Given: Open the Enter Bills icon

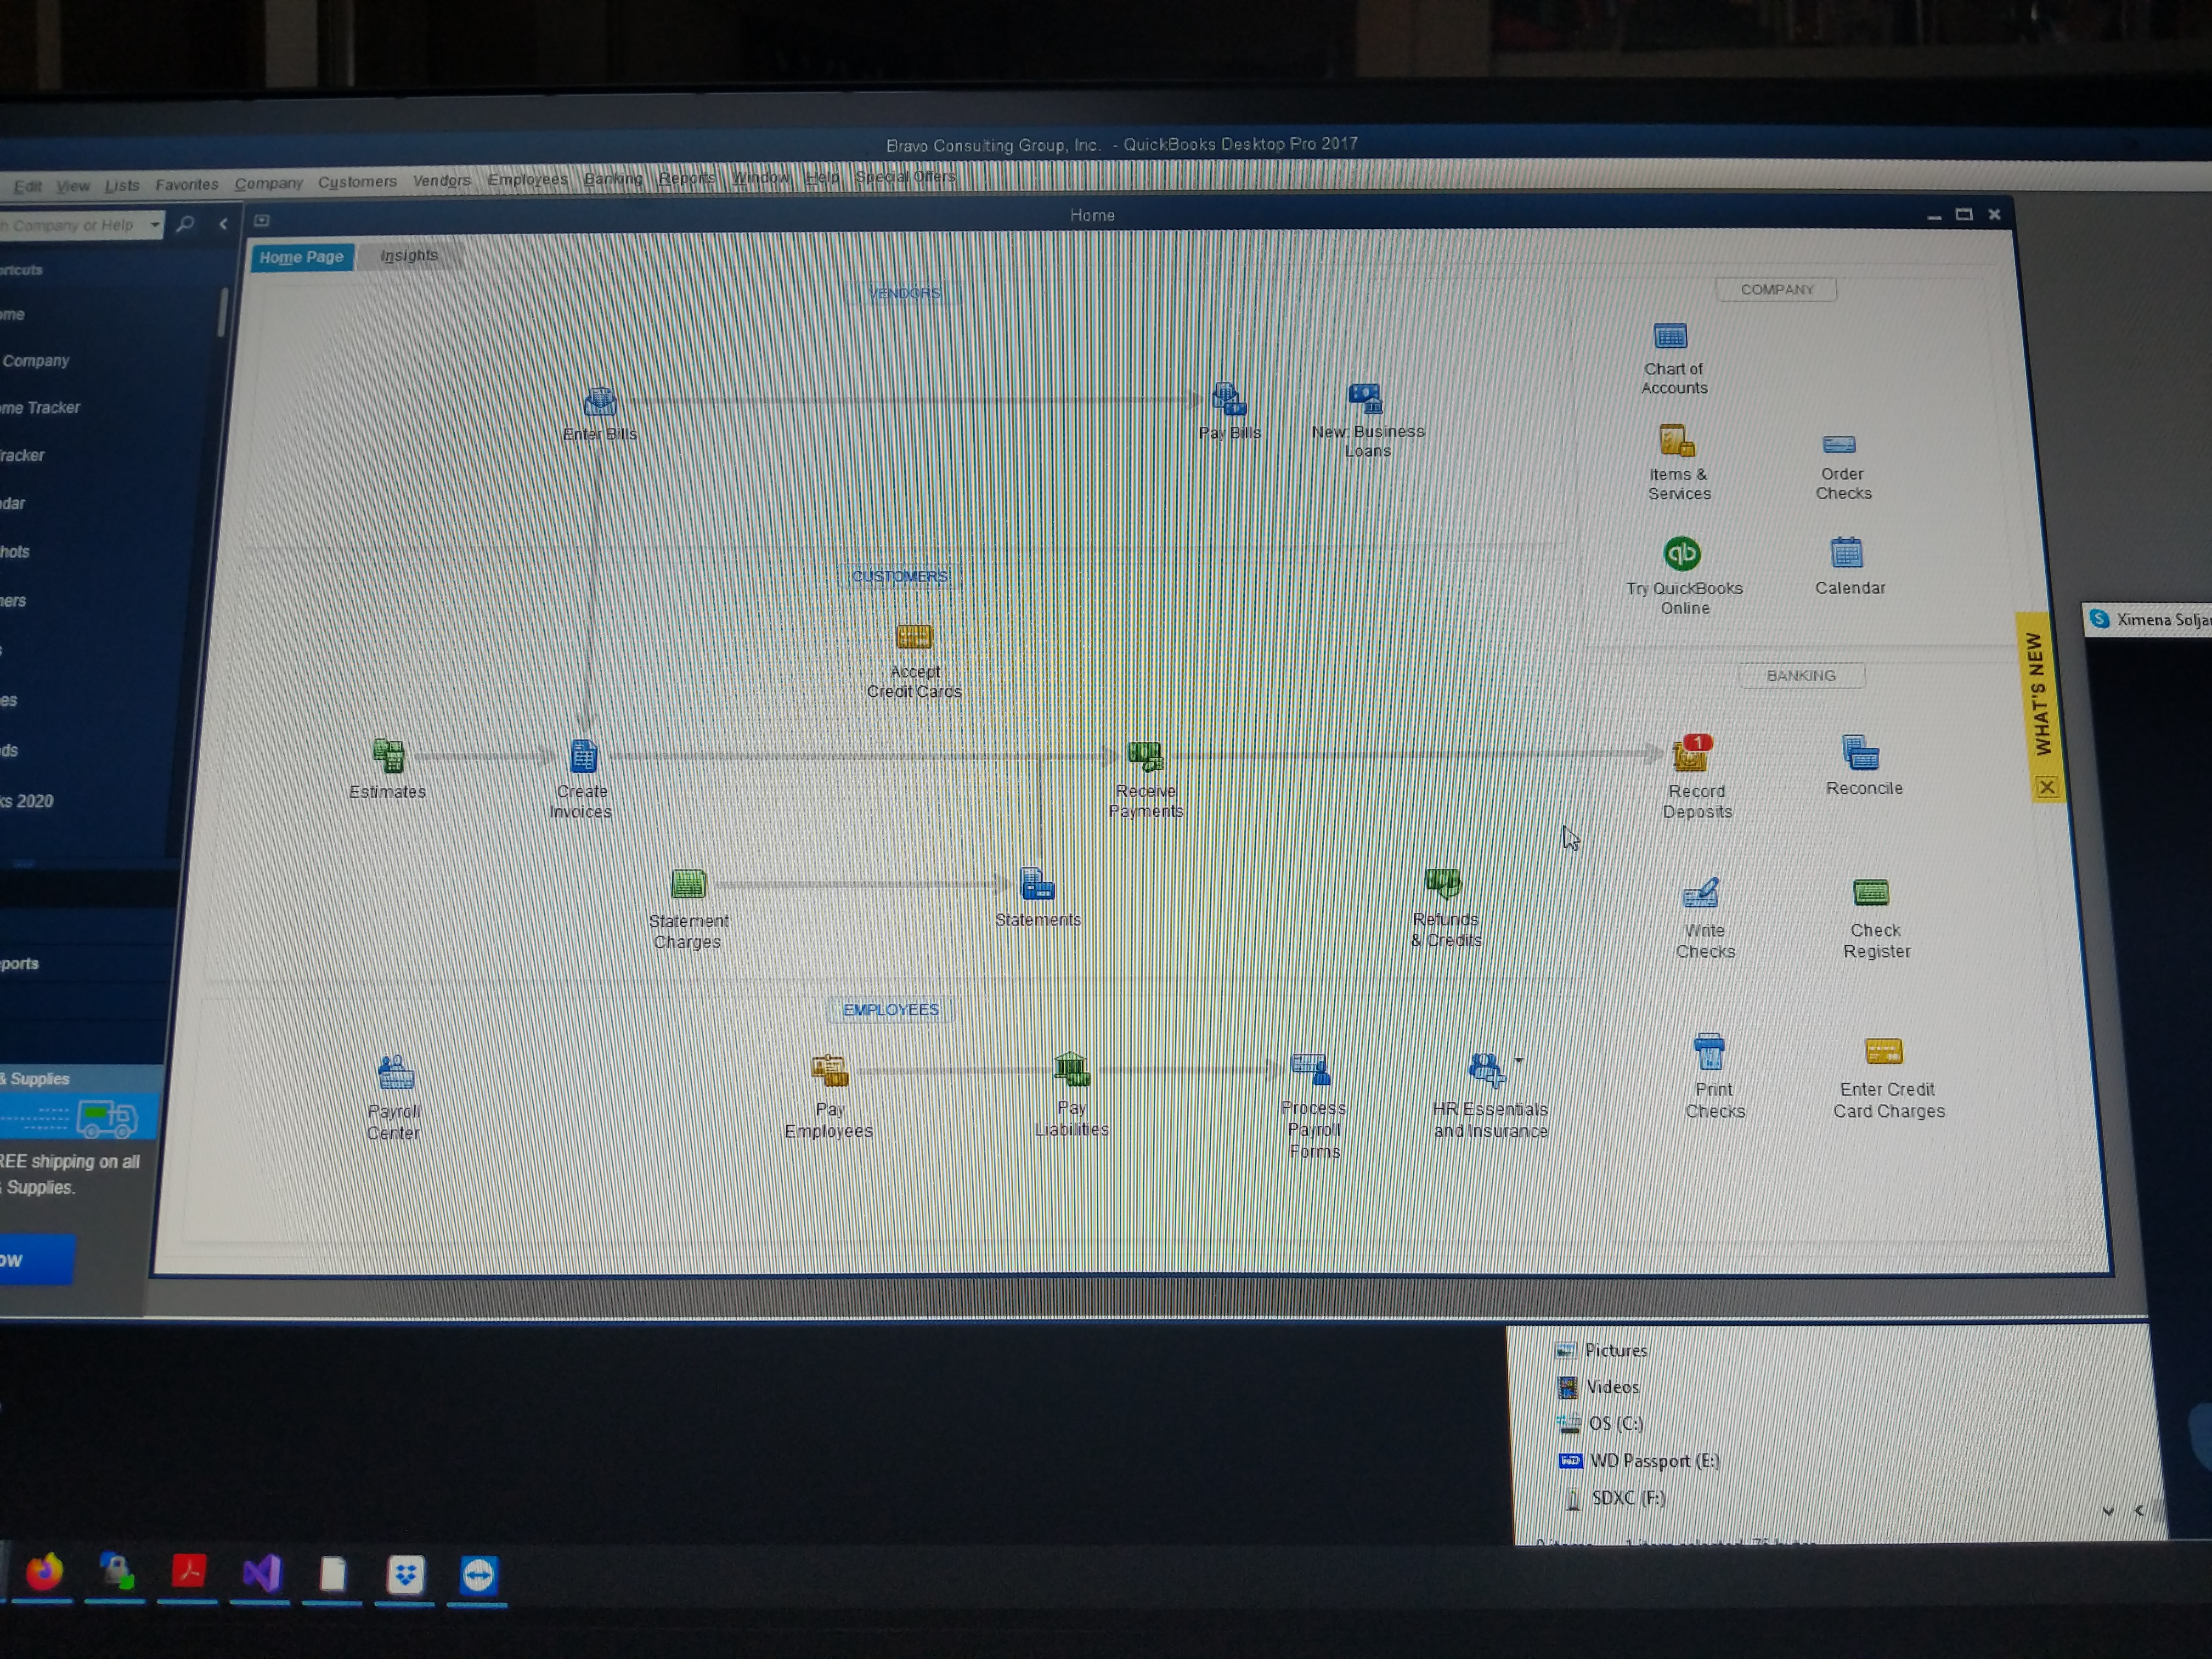Looking at the screenshot, I should tap(600, 402).
